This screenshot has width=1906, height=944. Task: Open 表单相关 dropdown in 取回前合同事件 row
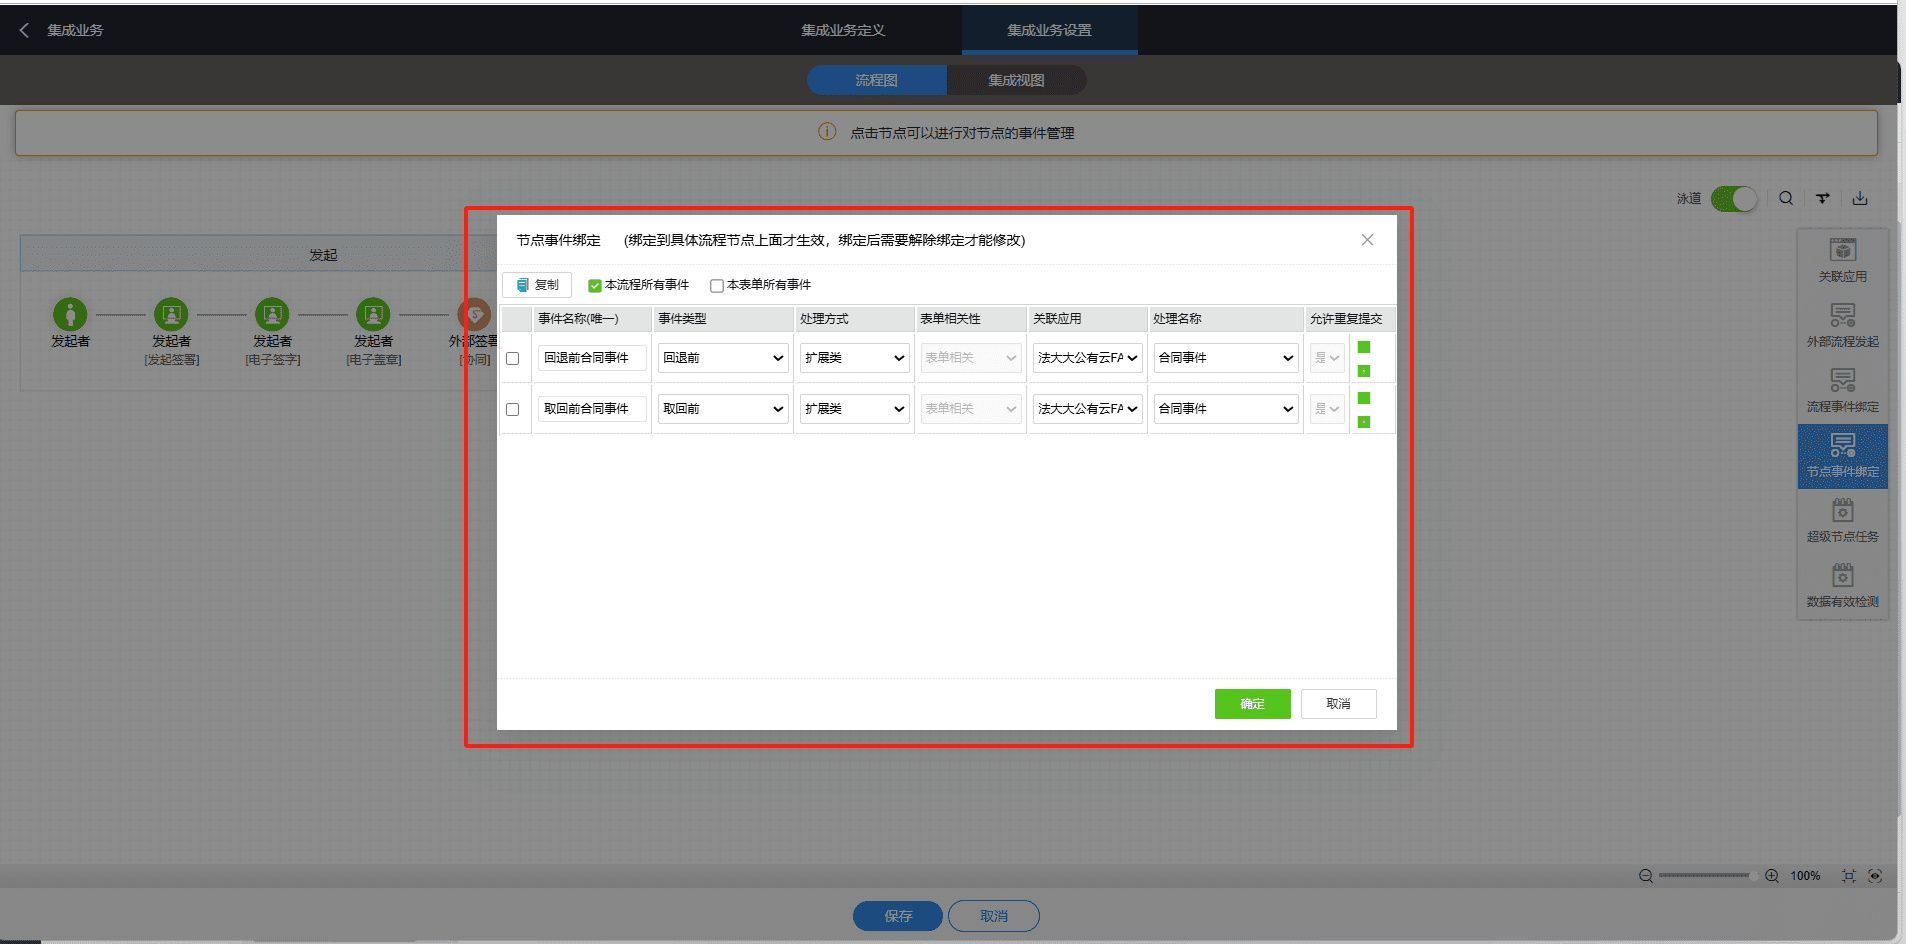[970, 409]
